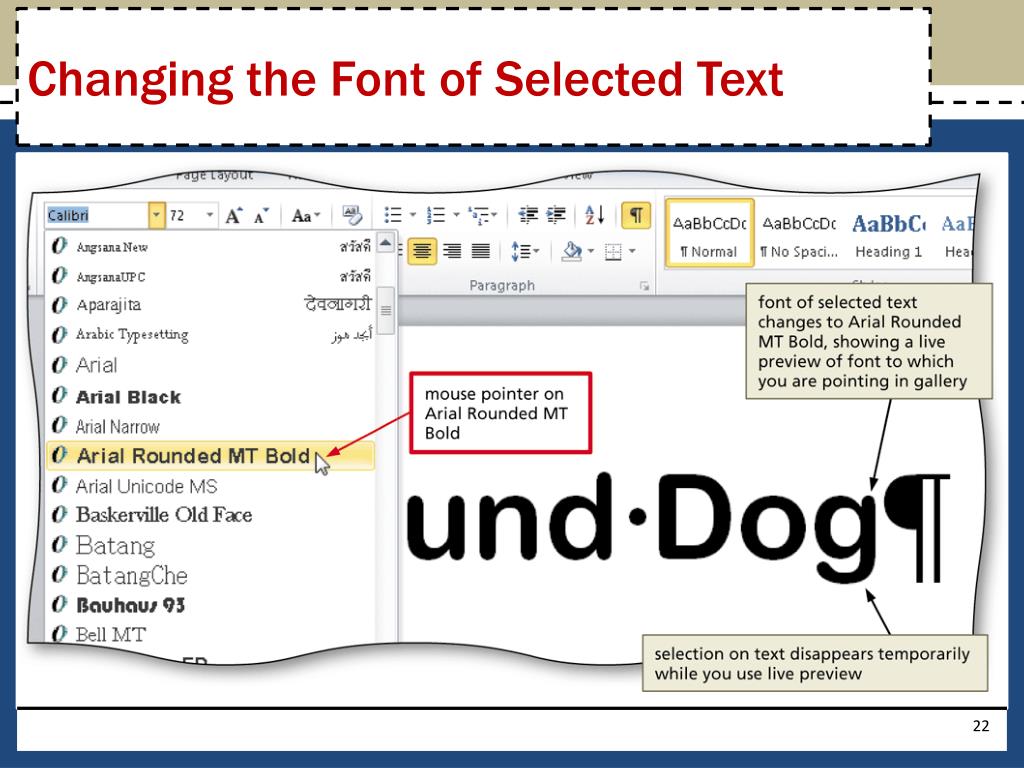
Task: Choose Arabic Typesetting font
Action: [x=210, y=334]
